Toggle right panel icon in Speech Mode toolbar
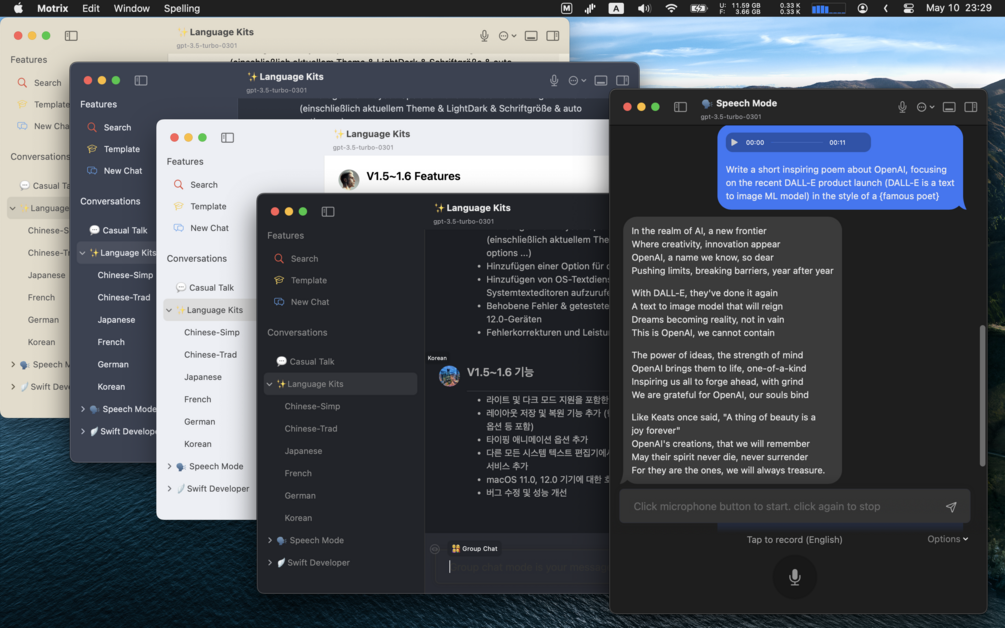Viewport: 1005px width, 628px height. (x=971, y=107)
